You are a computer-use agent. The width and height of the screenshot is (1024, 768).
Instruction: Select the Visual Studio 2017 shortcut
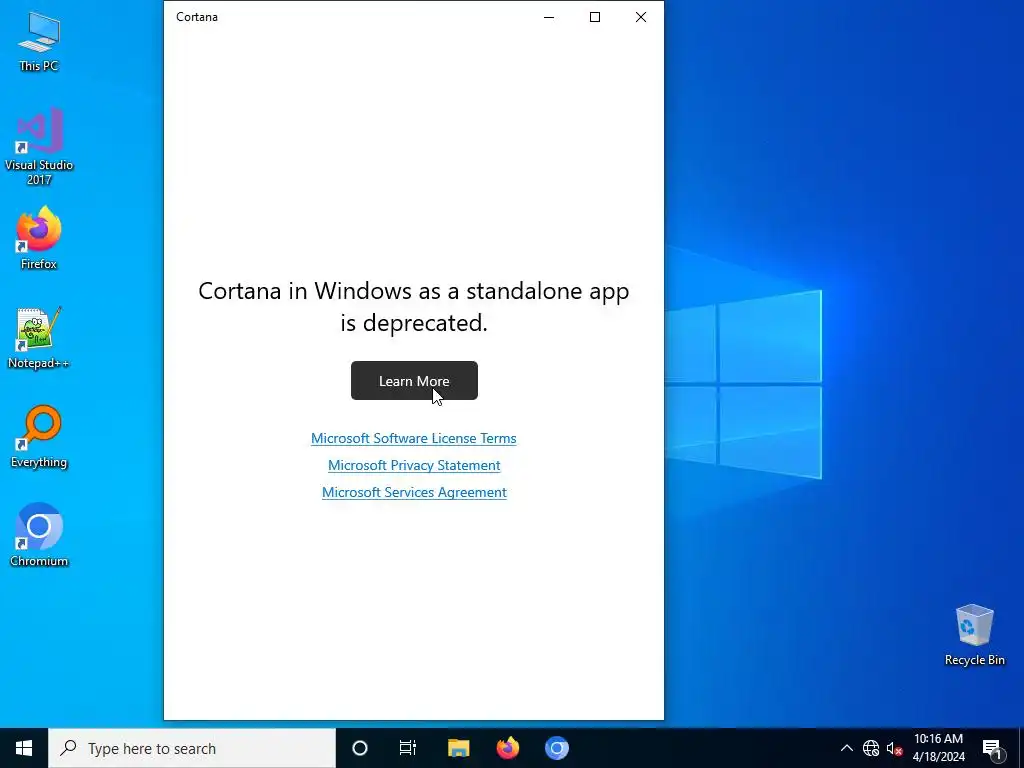click(39, 147)
